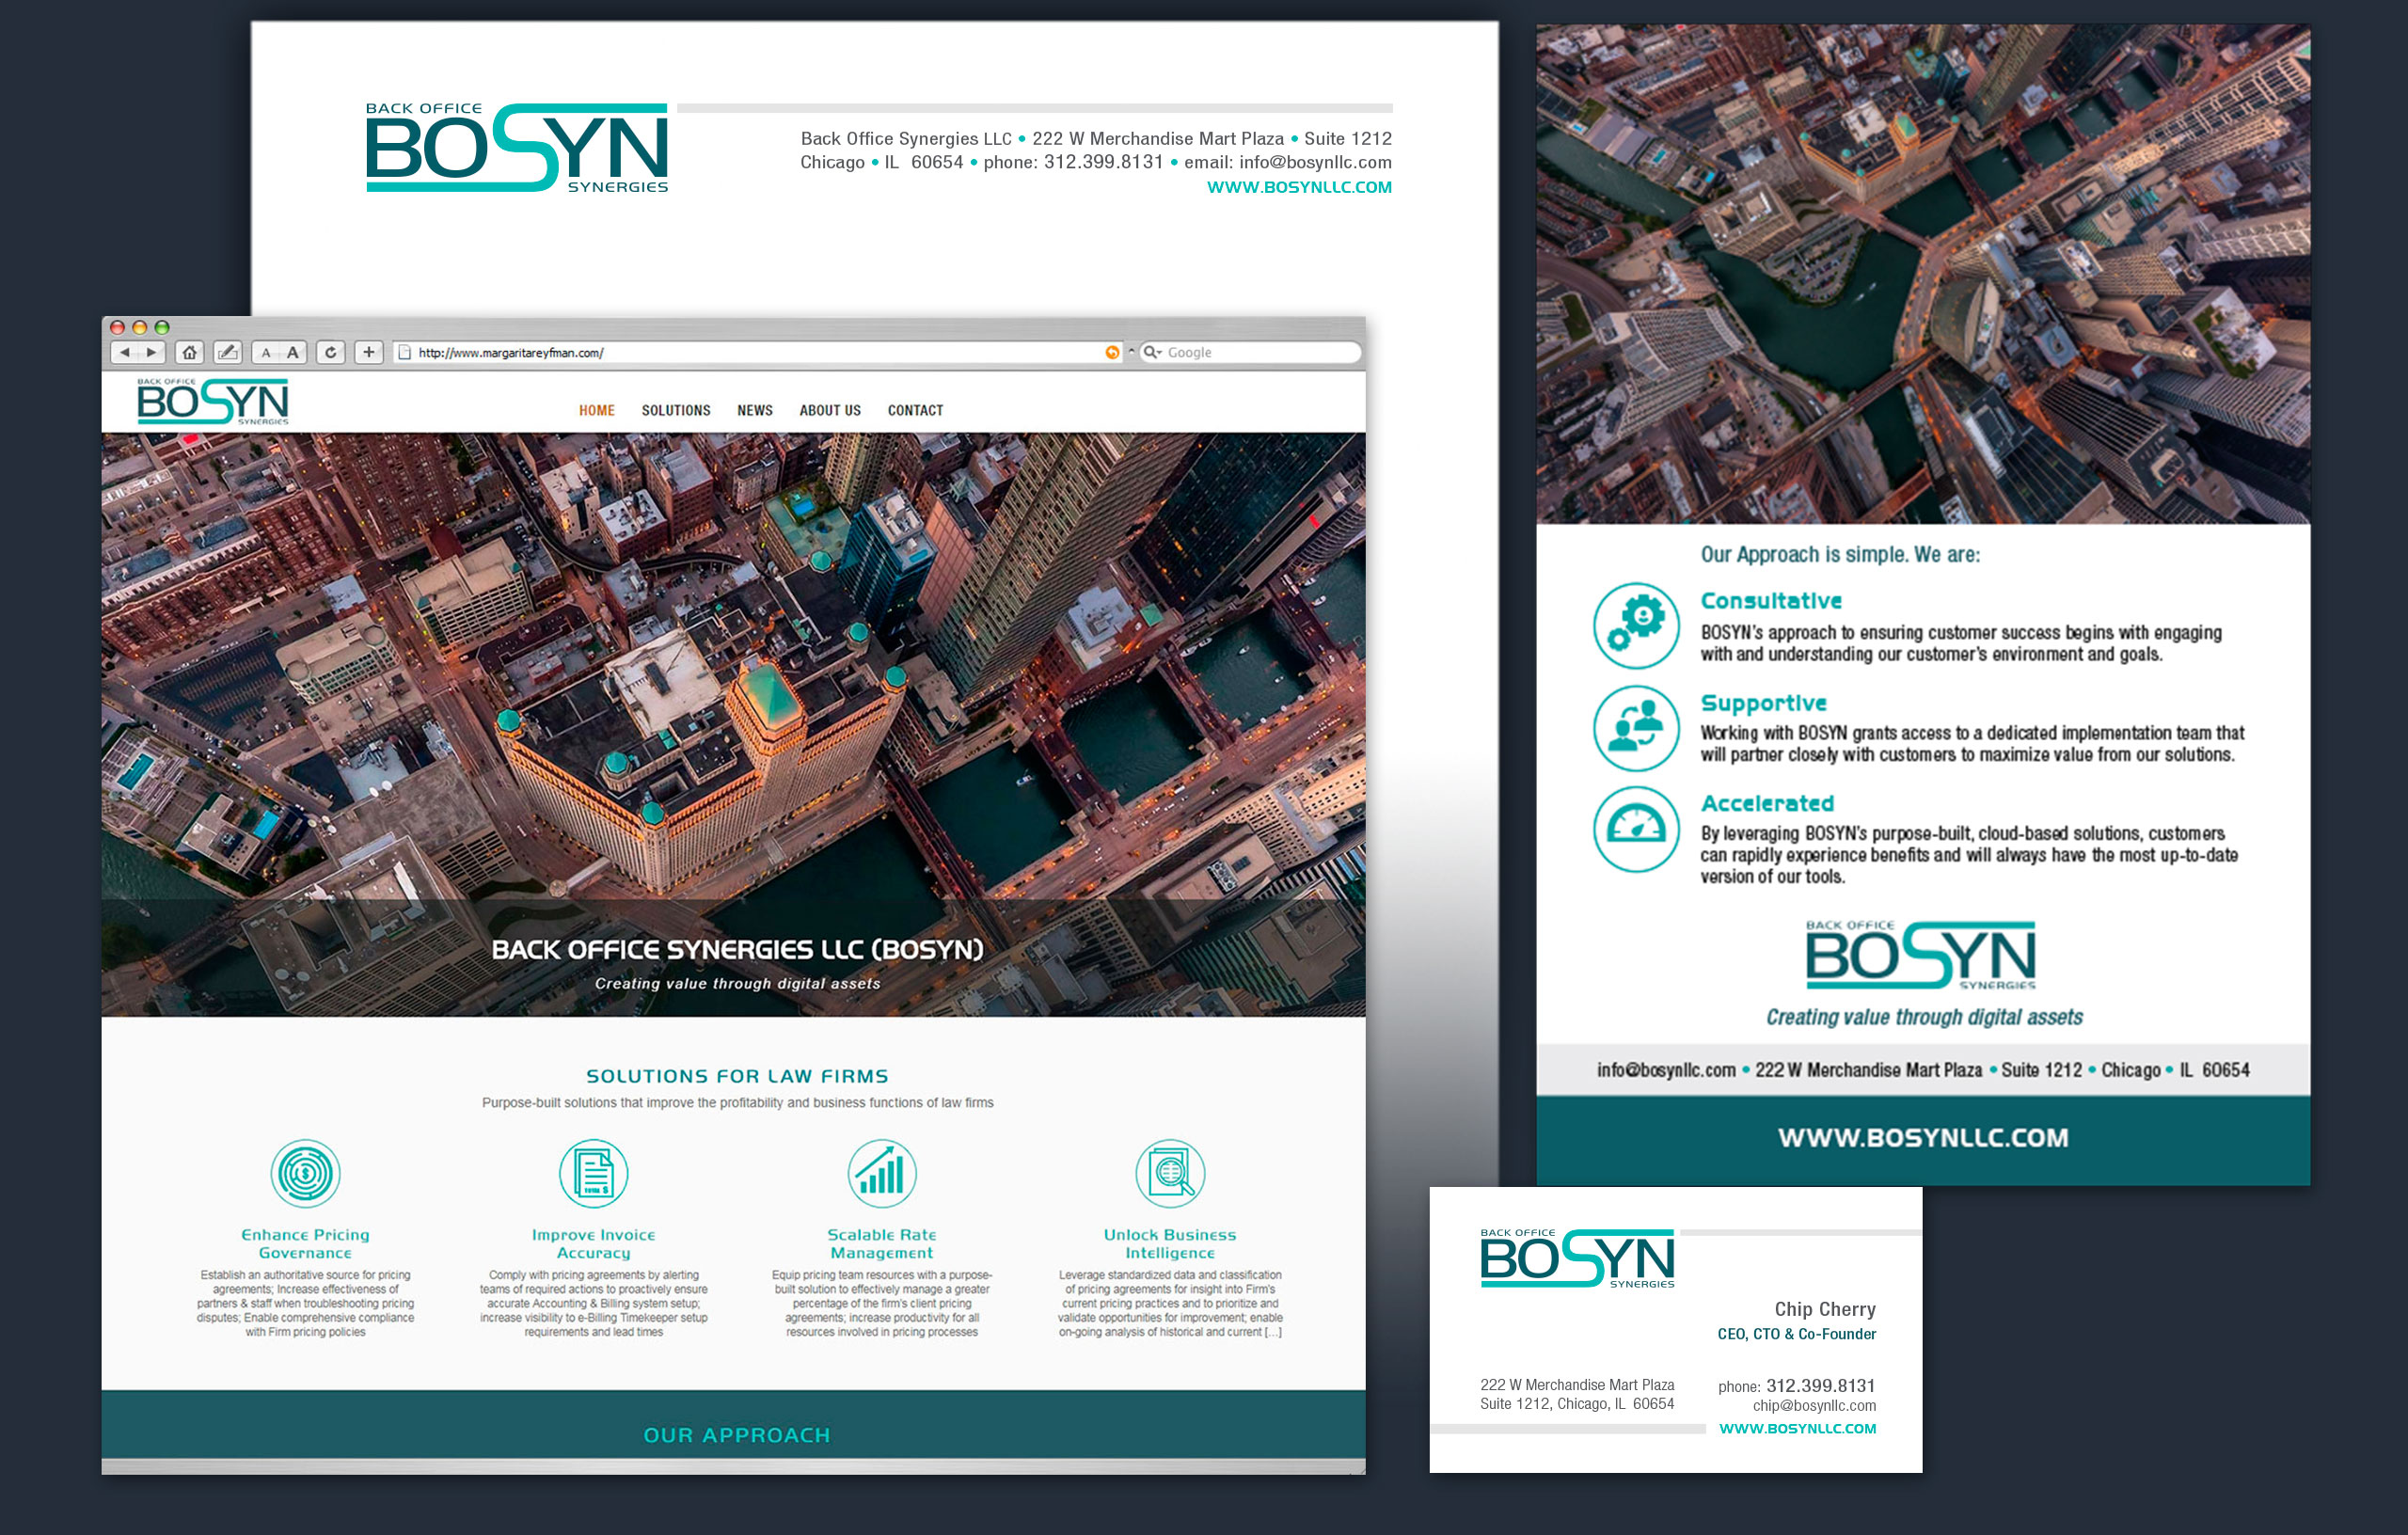Click the larger text size A button

pyautogui.click(x=293, y=352)
